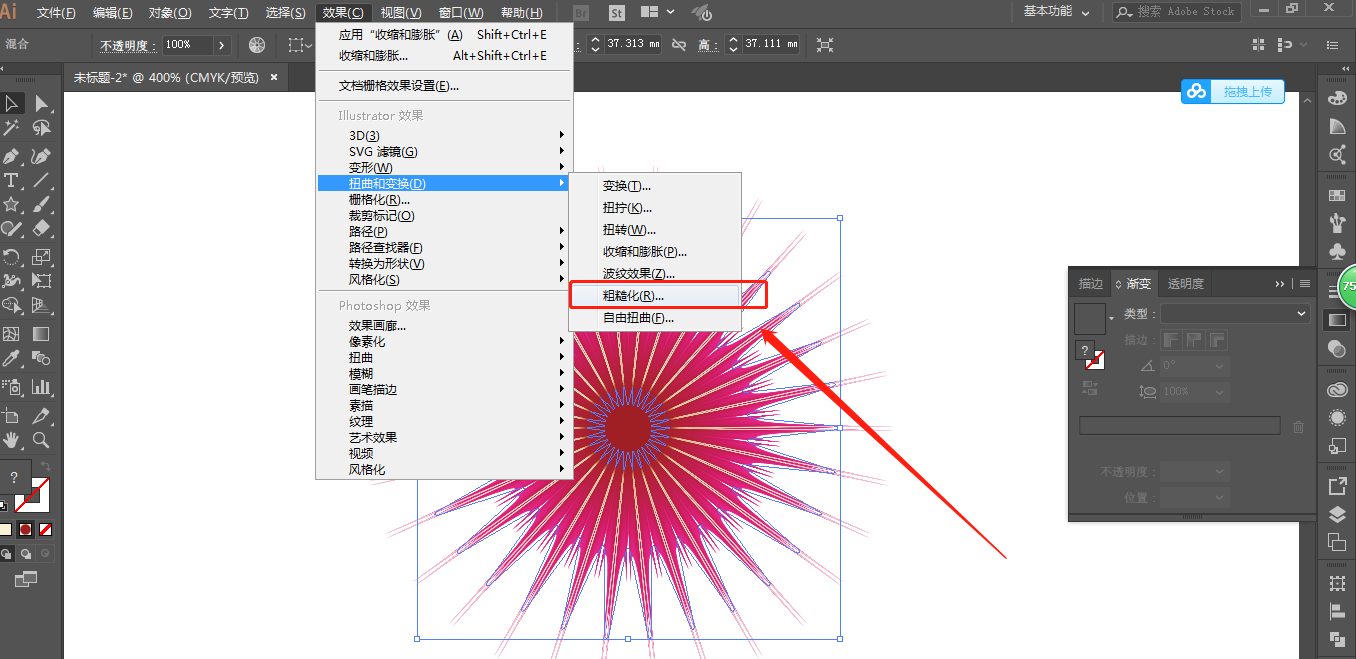Open the 对象(O) menu

tap(170, 13)
